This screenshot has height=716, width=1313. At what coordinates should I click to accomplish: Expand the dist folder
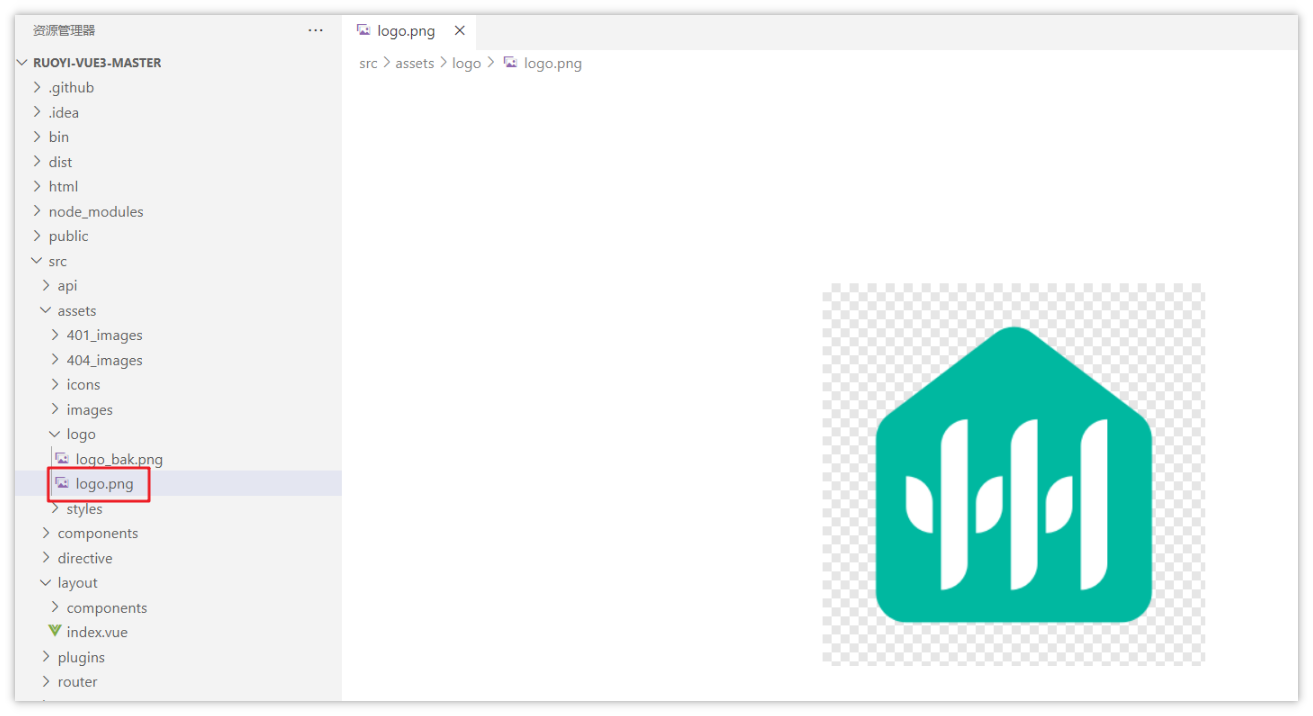[38, 162]
